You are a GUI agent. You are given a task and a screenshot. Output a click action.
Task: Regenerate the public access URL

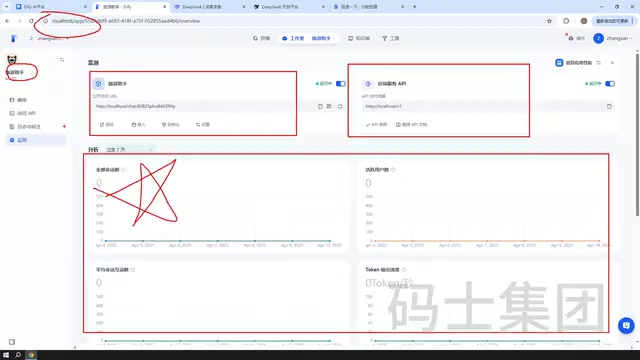340,107
